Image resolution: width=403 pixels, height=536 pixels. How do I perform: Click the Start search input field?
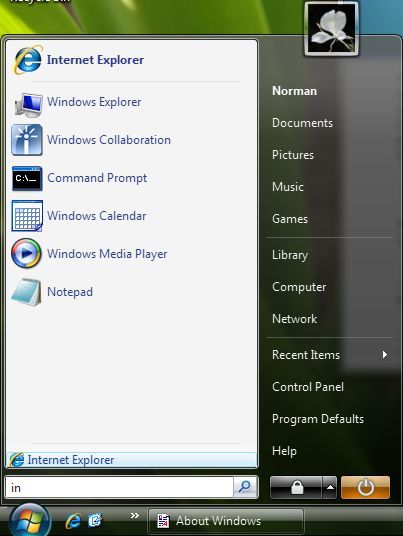(x=120, y=487)
